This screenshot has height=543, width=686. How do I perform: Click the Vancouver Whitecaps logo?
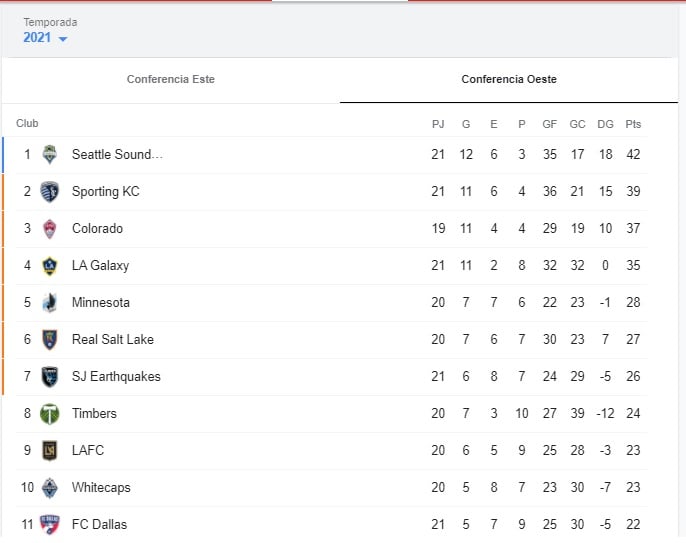pos(49,488)
